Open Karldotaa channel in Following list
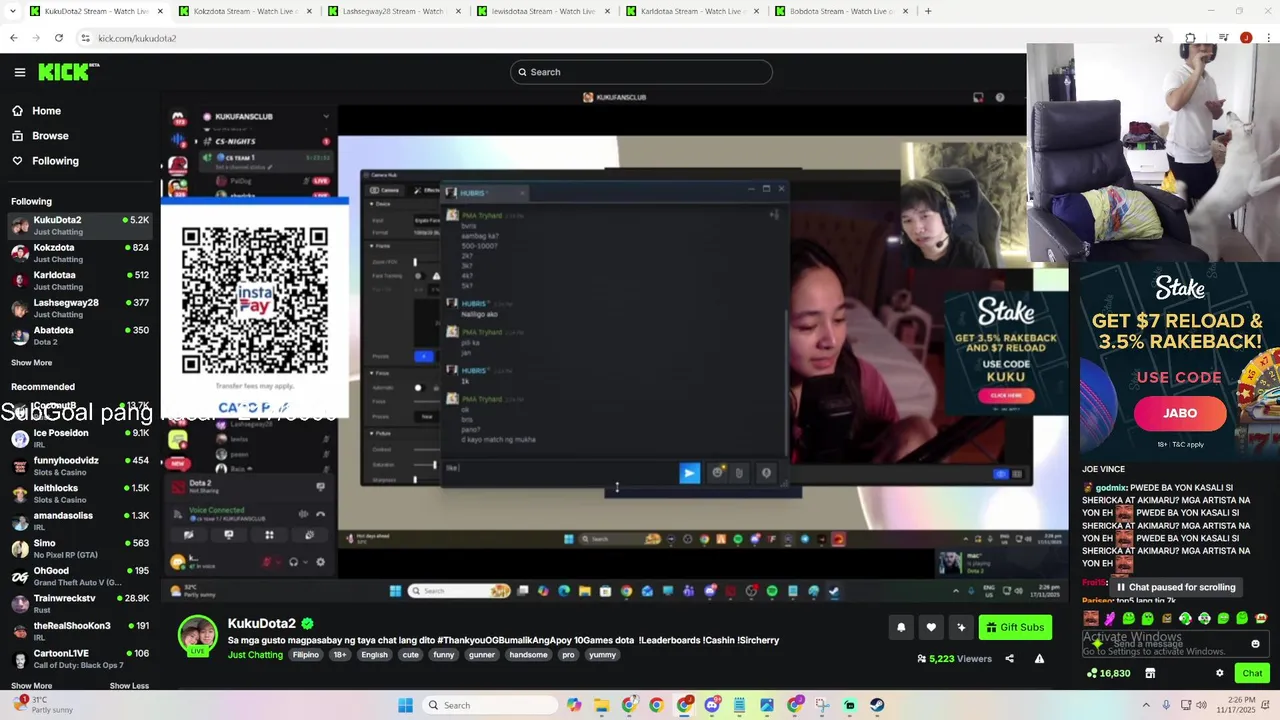This screenshot has height=720, width=1280. coord(80,281)
